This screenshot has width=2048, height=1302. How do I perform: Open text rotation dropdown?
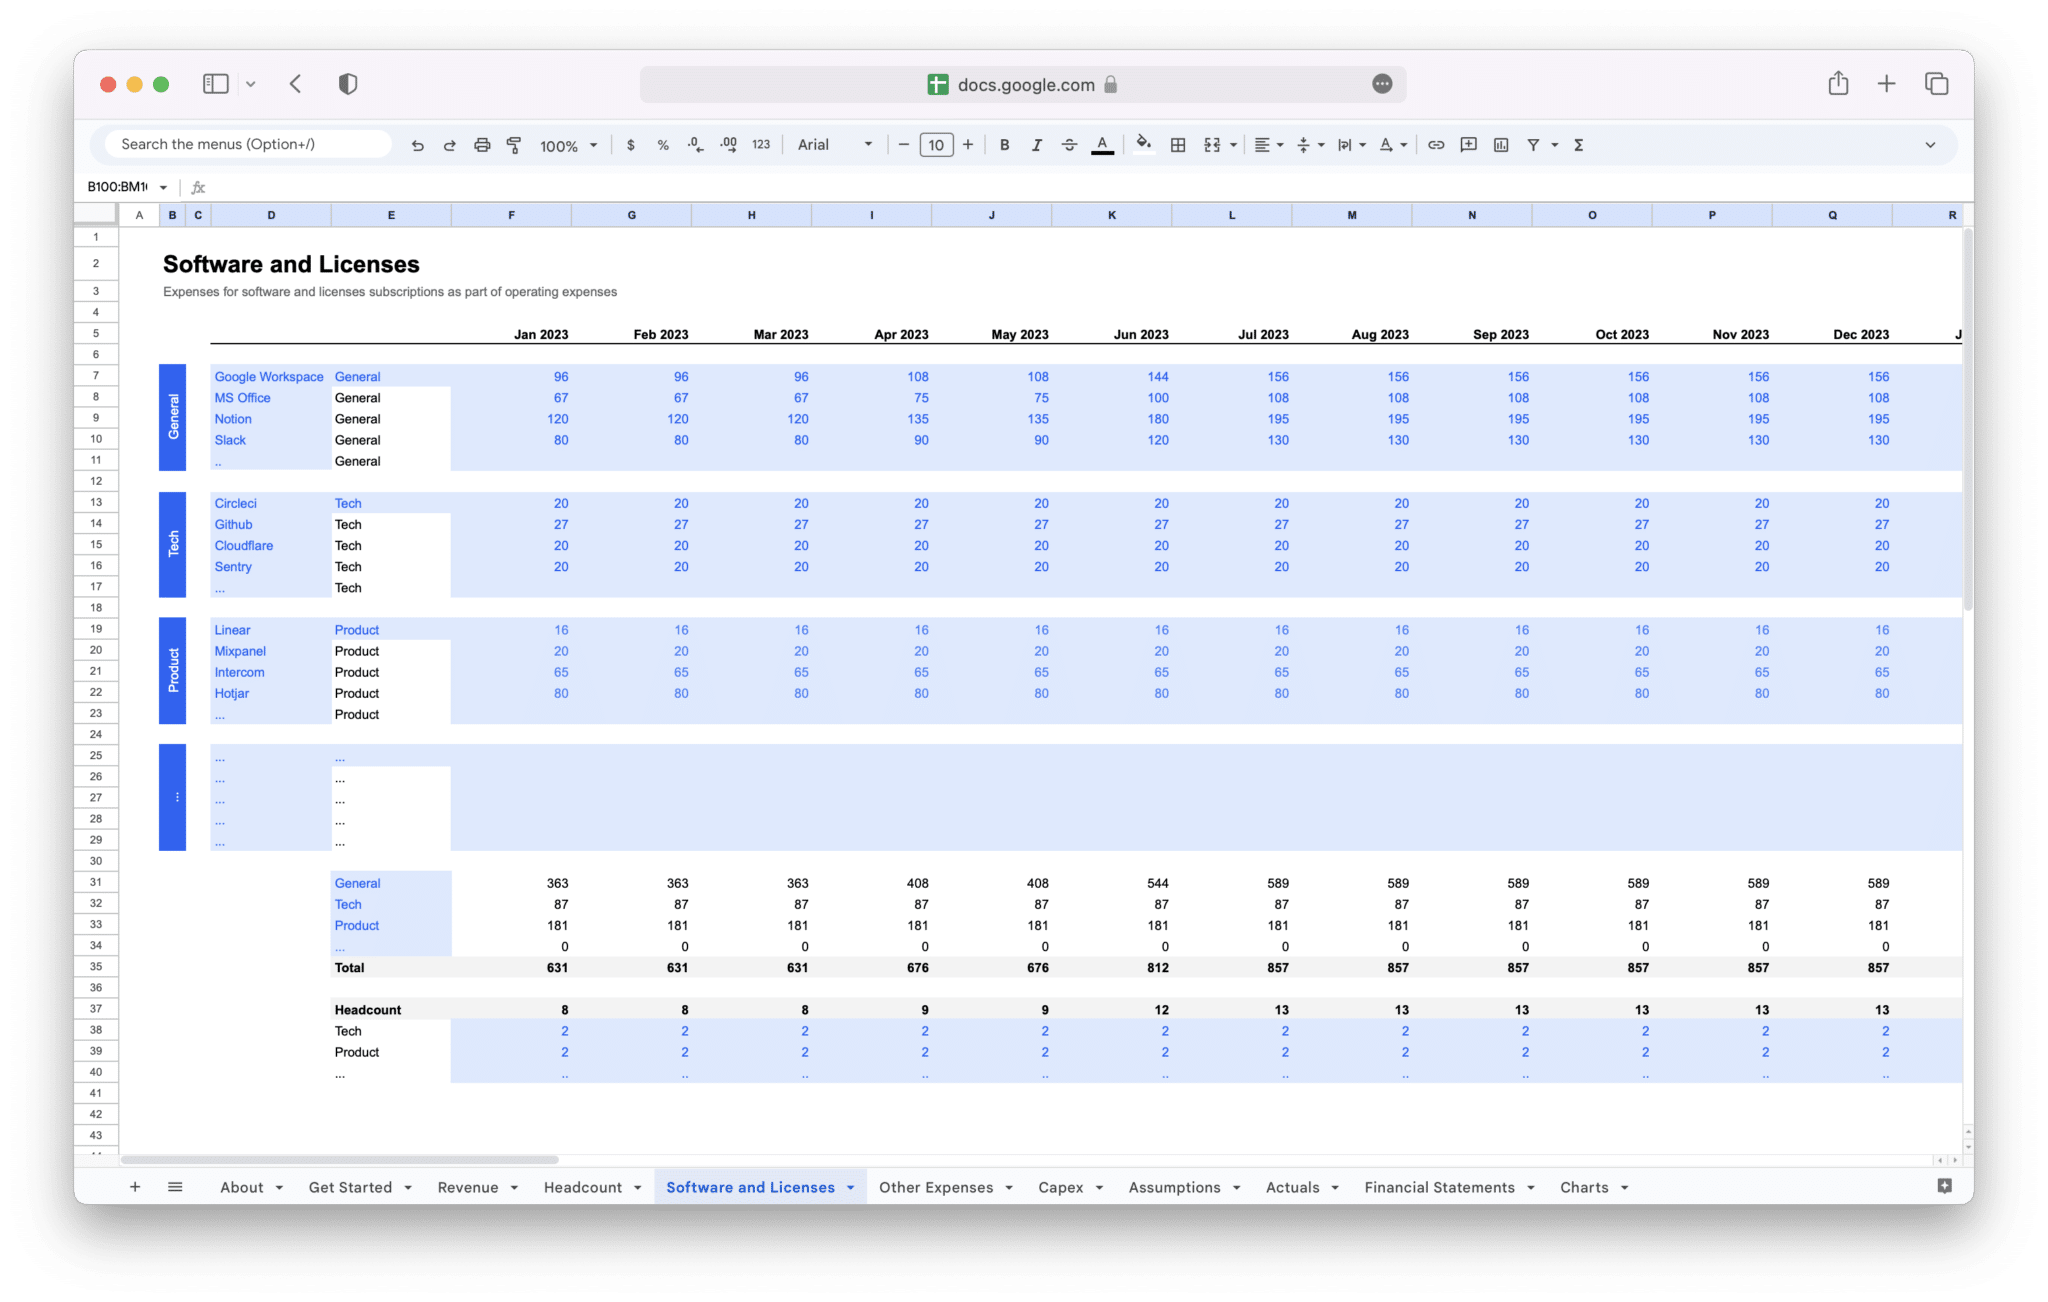[x=1393, y=145]
